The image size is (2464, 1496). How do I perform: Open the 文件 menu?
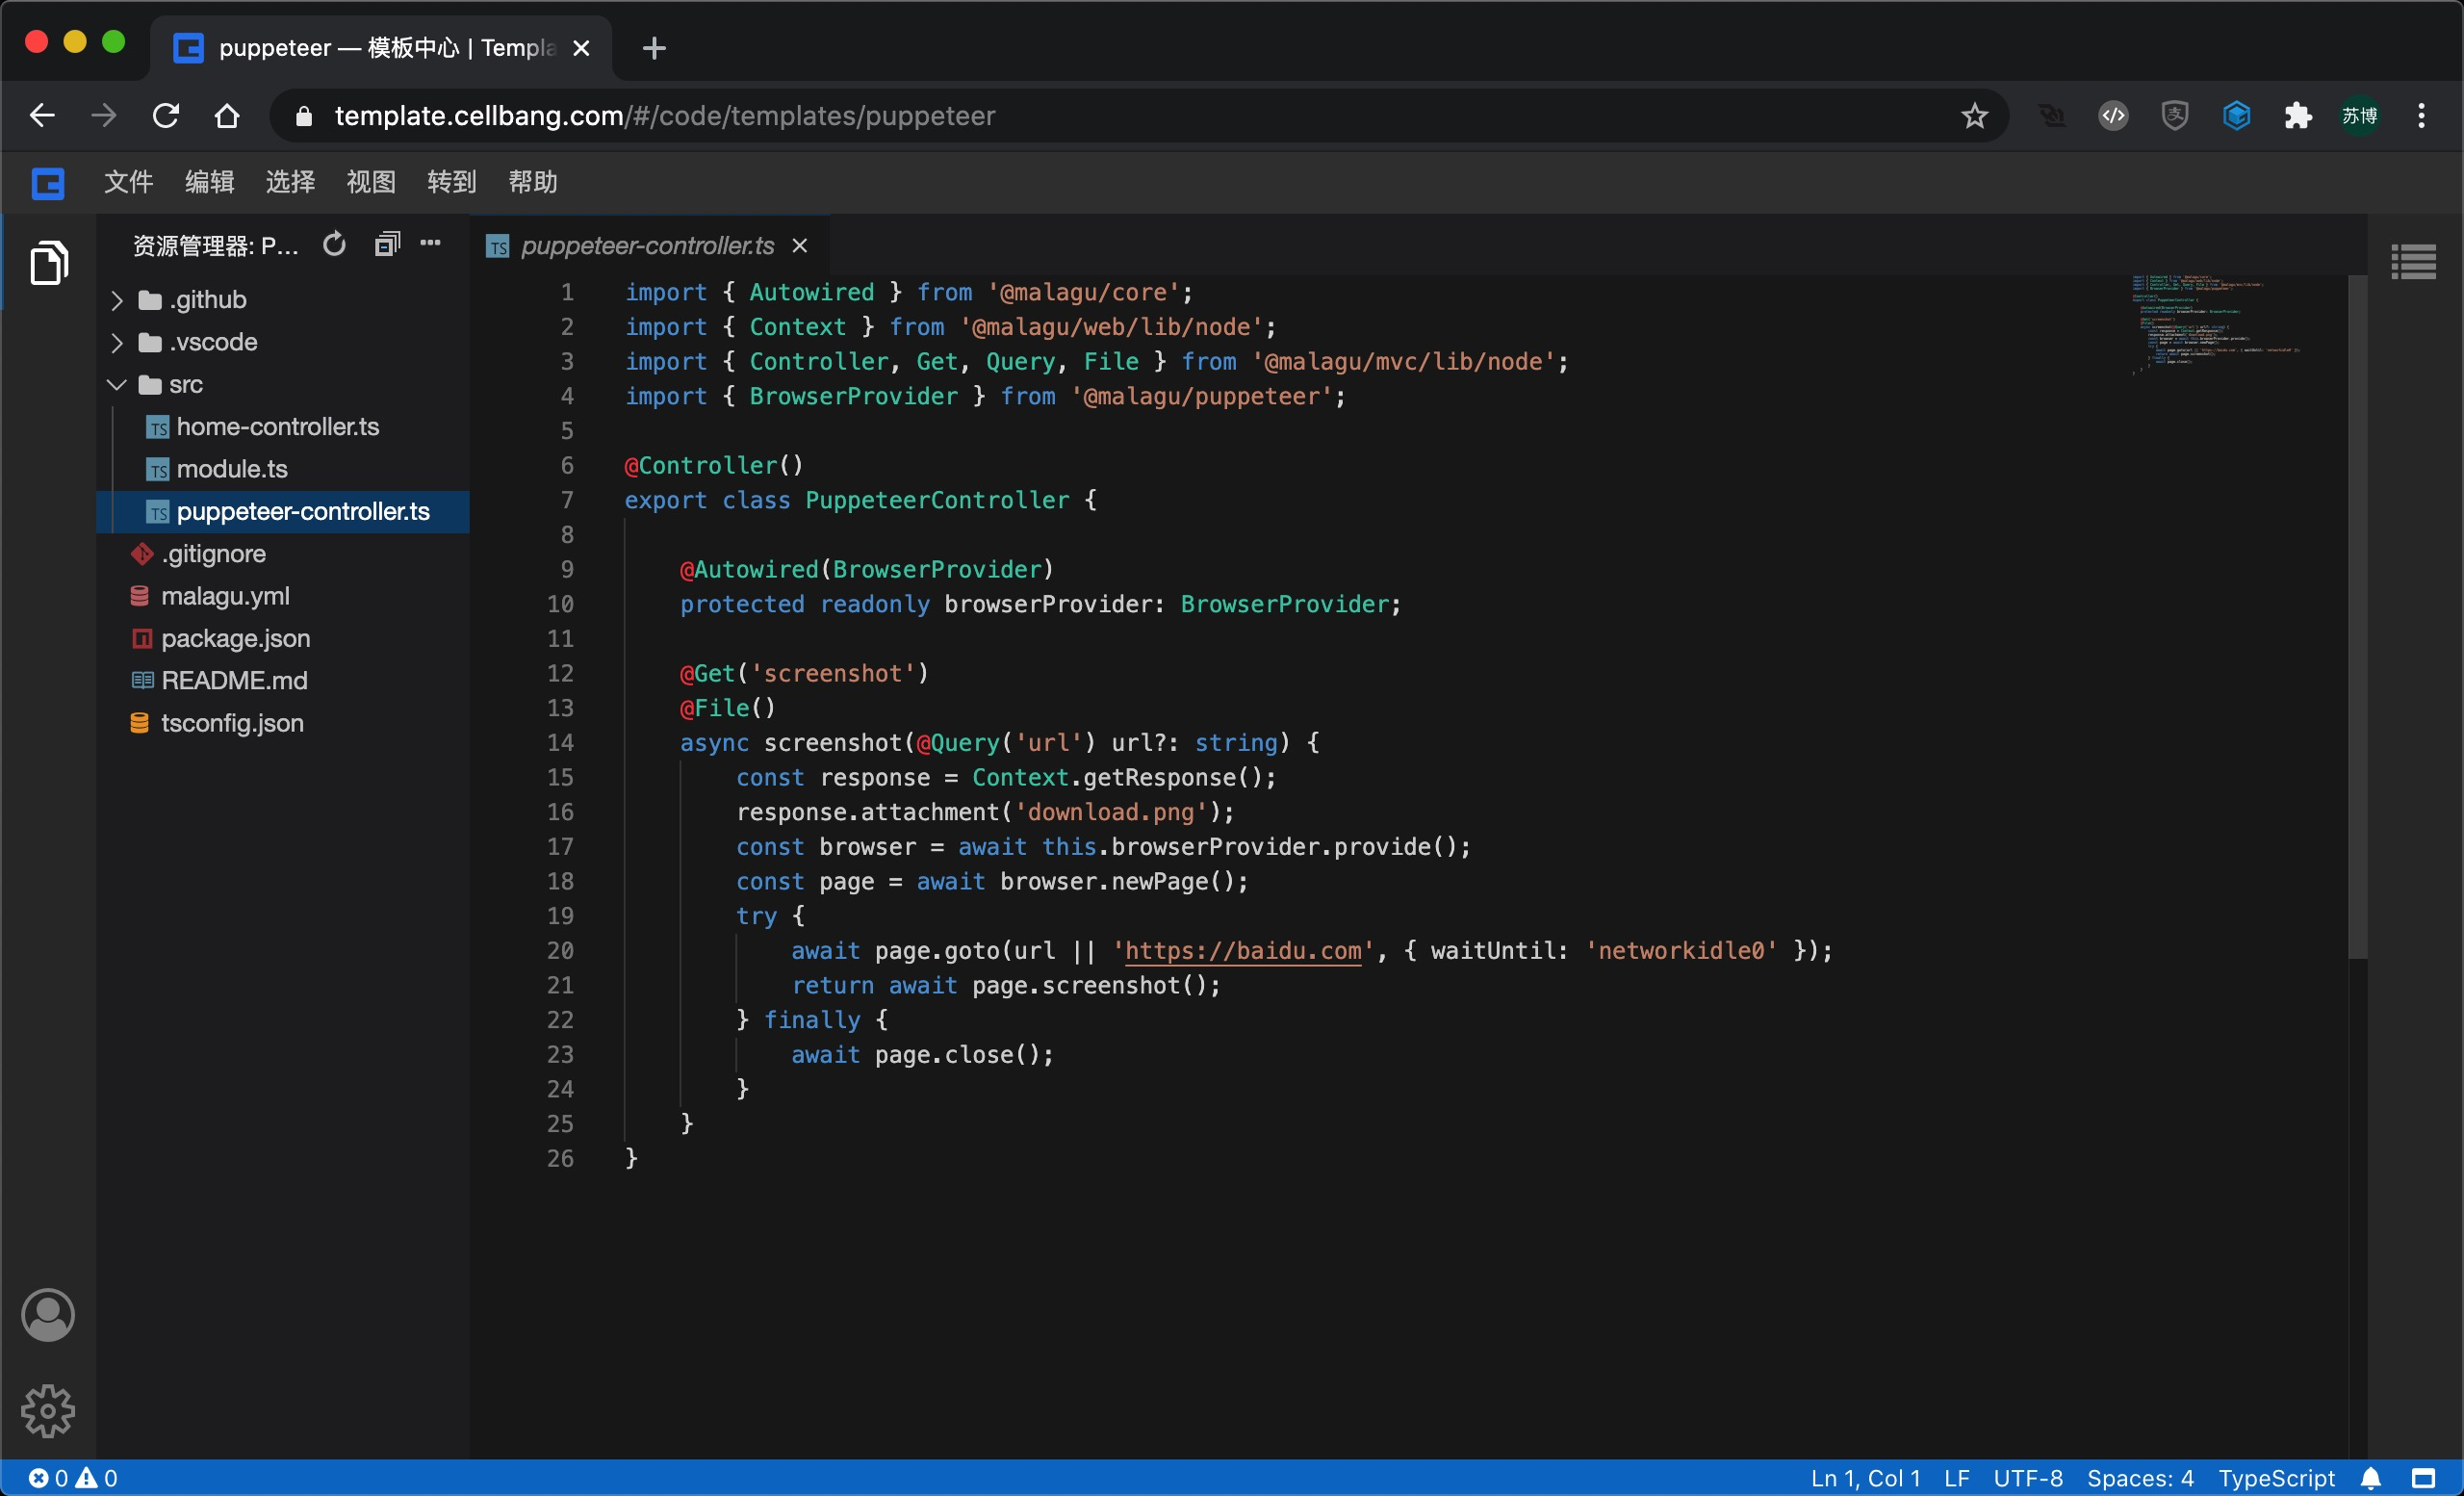tap(128, 182)
